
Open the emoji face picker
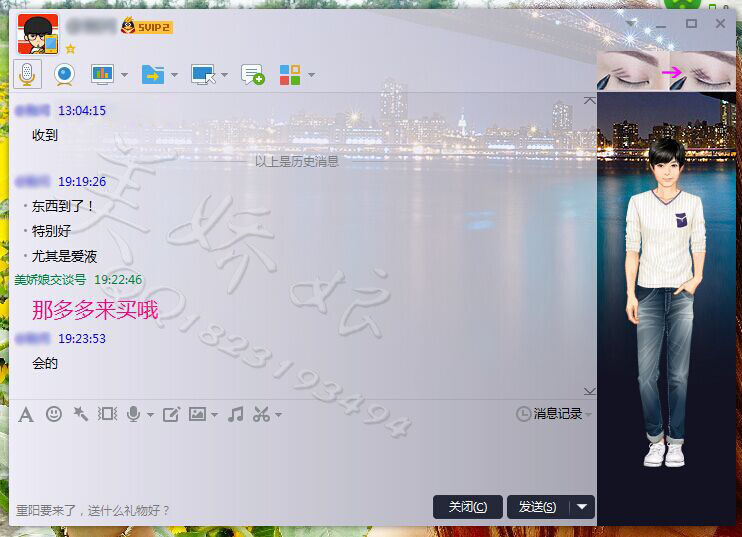pos(54,414)
